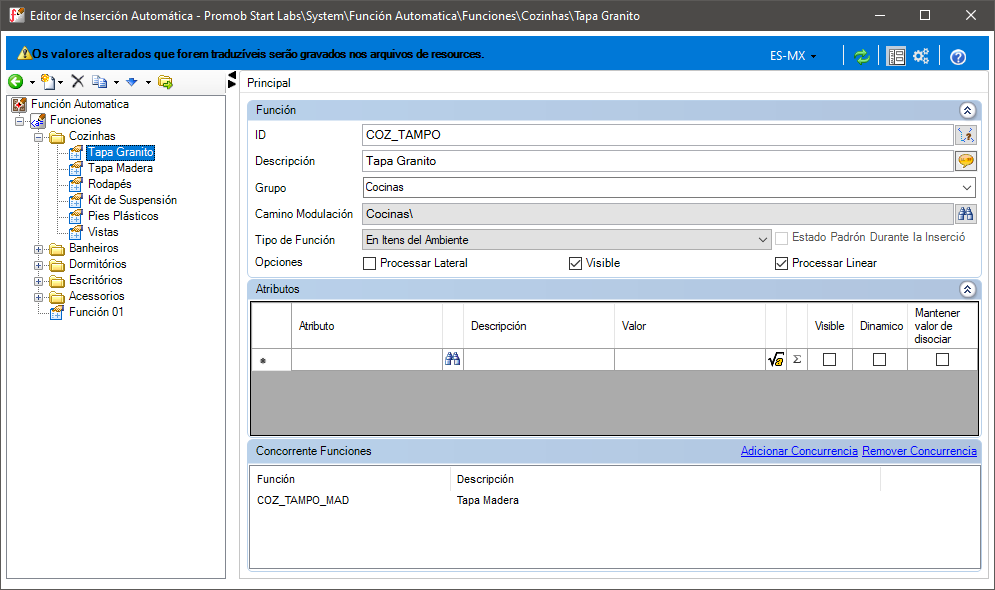Check Mantener valor de disociar box

[x=942, y=360]
